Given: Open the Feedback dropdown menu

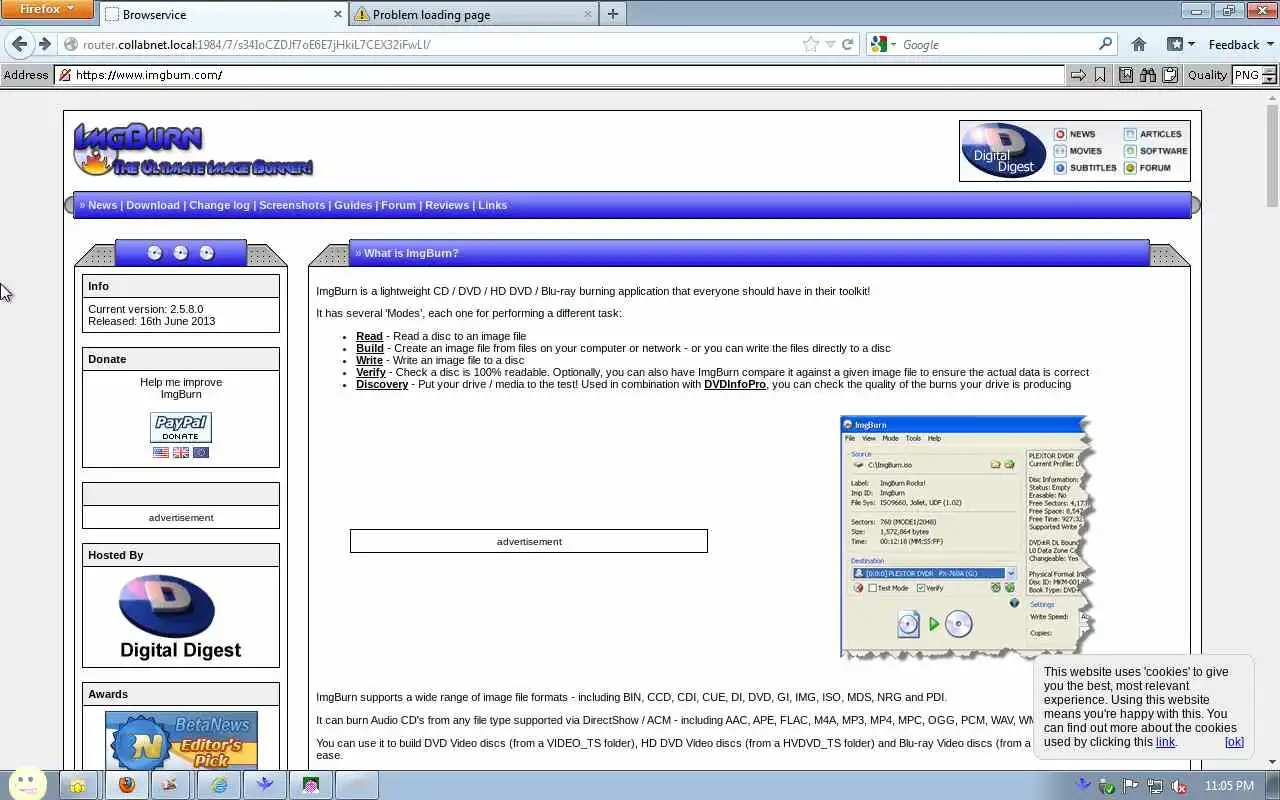Looking at the screenshot, I should click(1241, 44).
